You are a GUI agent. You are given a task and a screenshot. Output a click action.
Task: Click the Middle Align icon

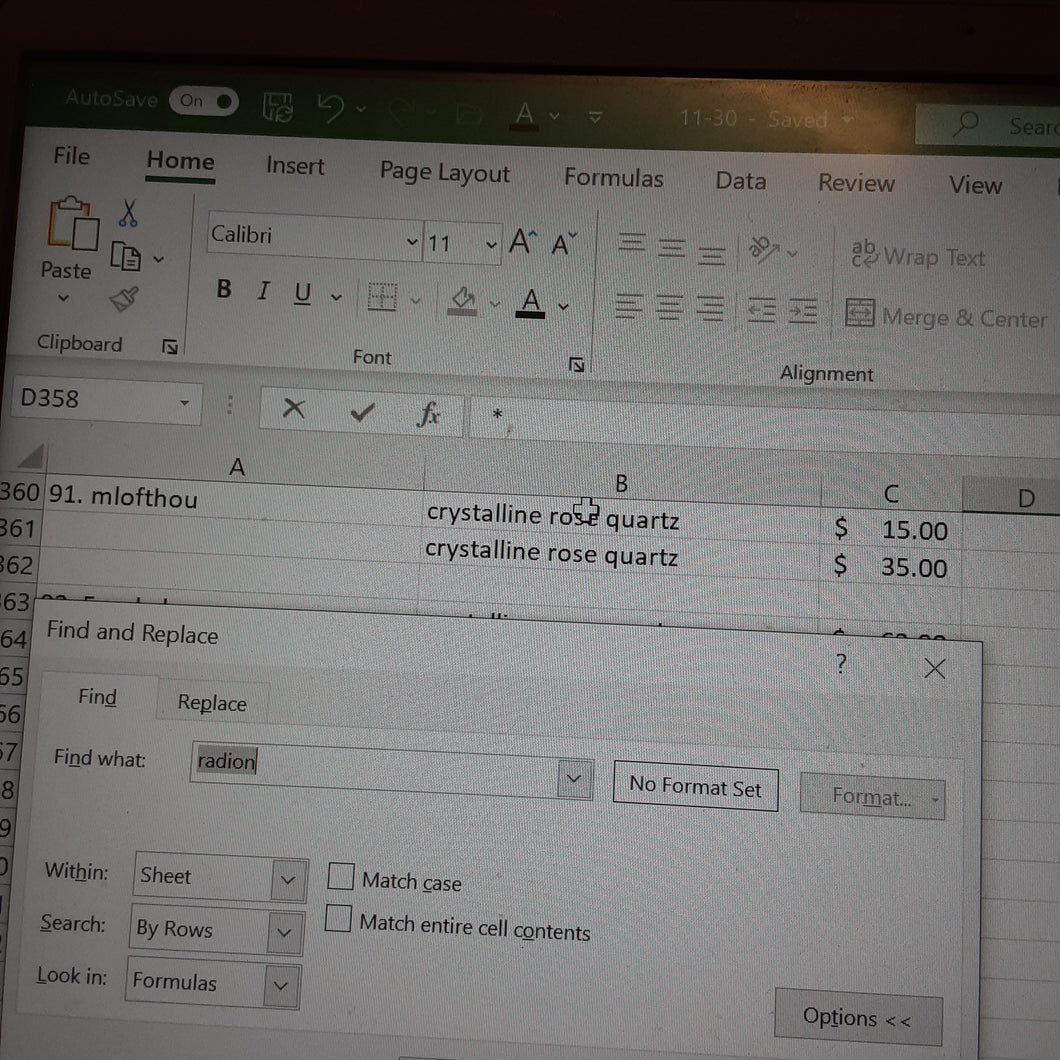click(x=671, y=247)
